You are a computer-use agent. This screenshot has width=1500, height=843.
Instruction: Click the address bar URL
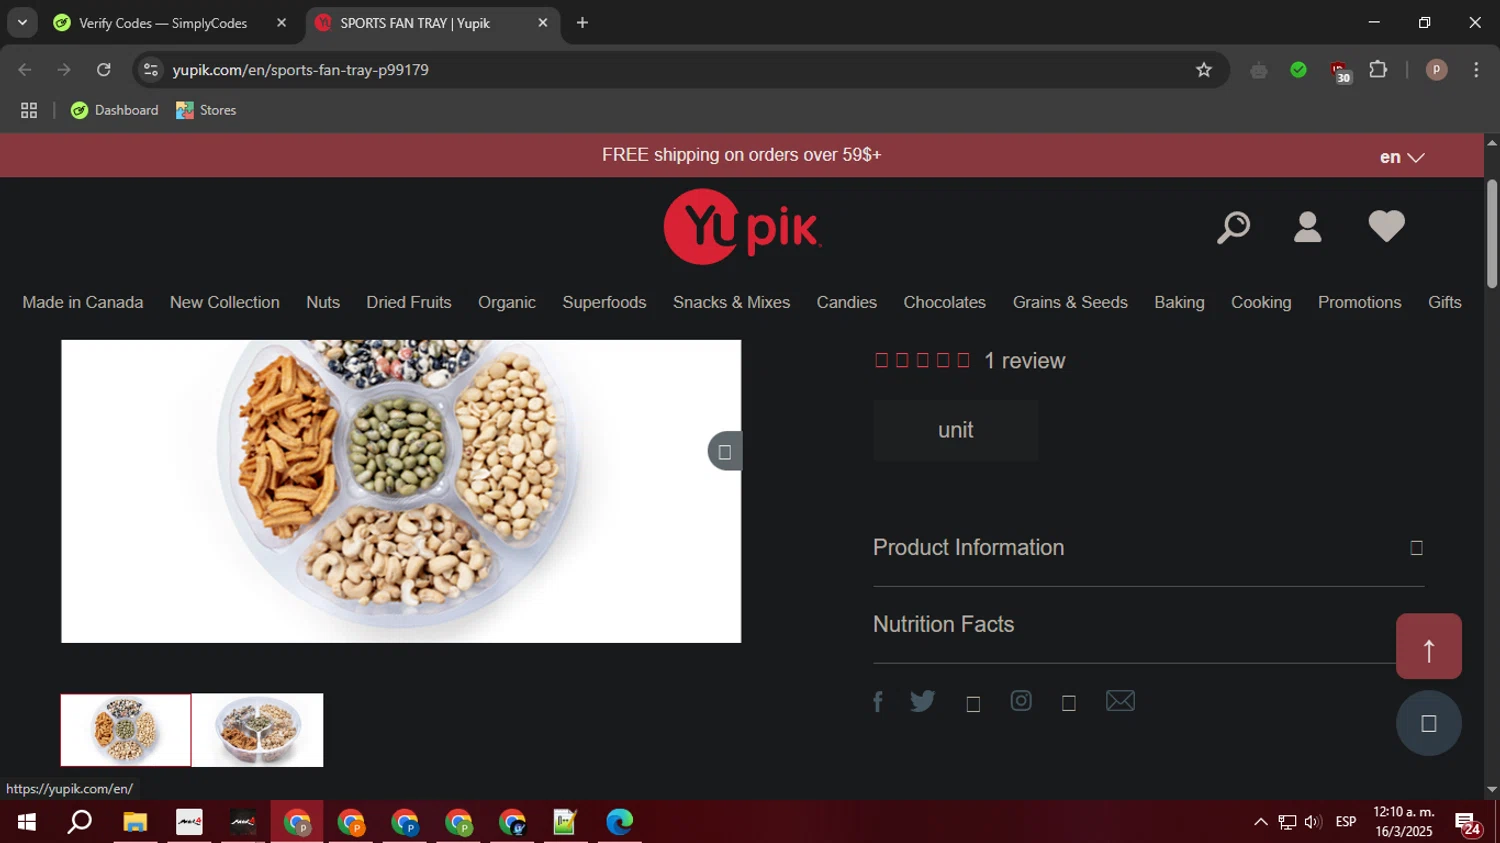point(301,70)
